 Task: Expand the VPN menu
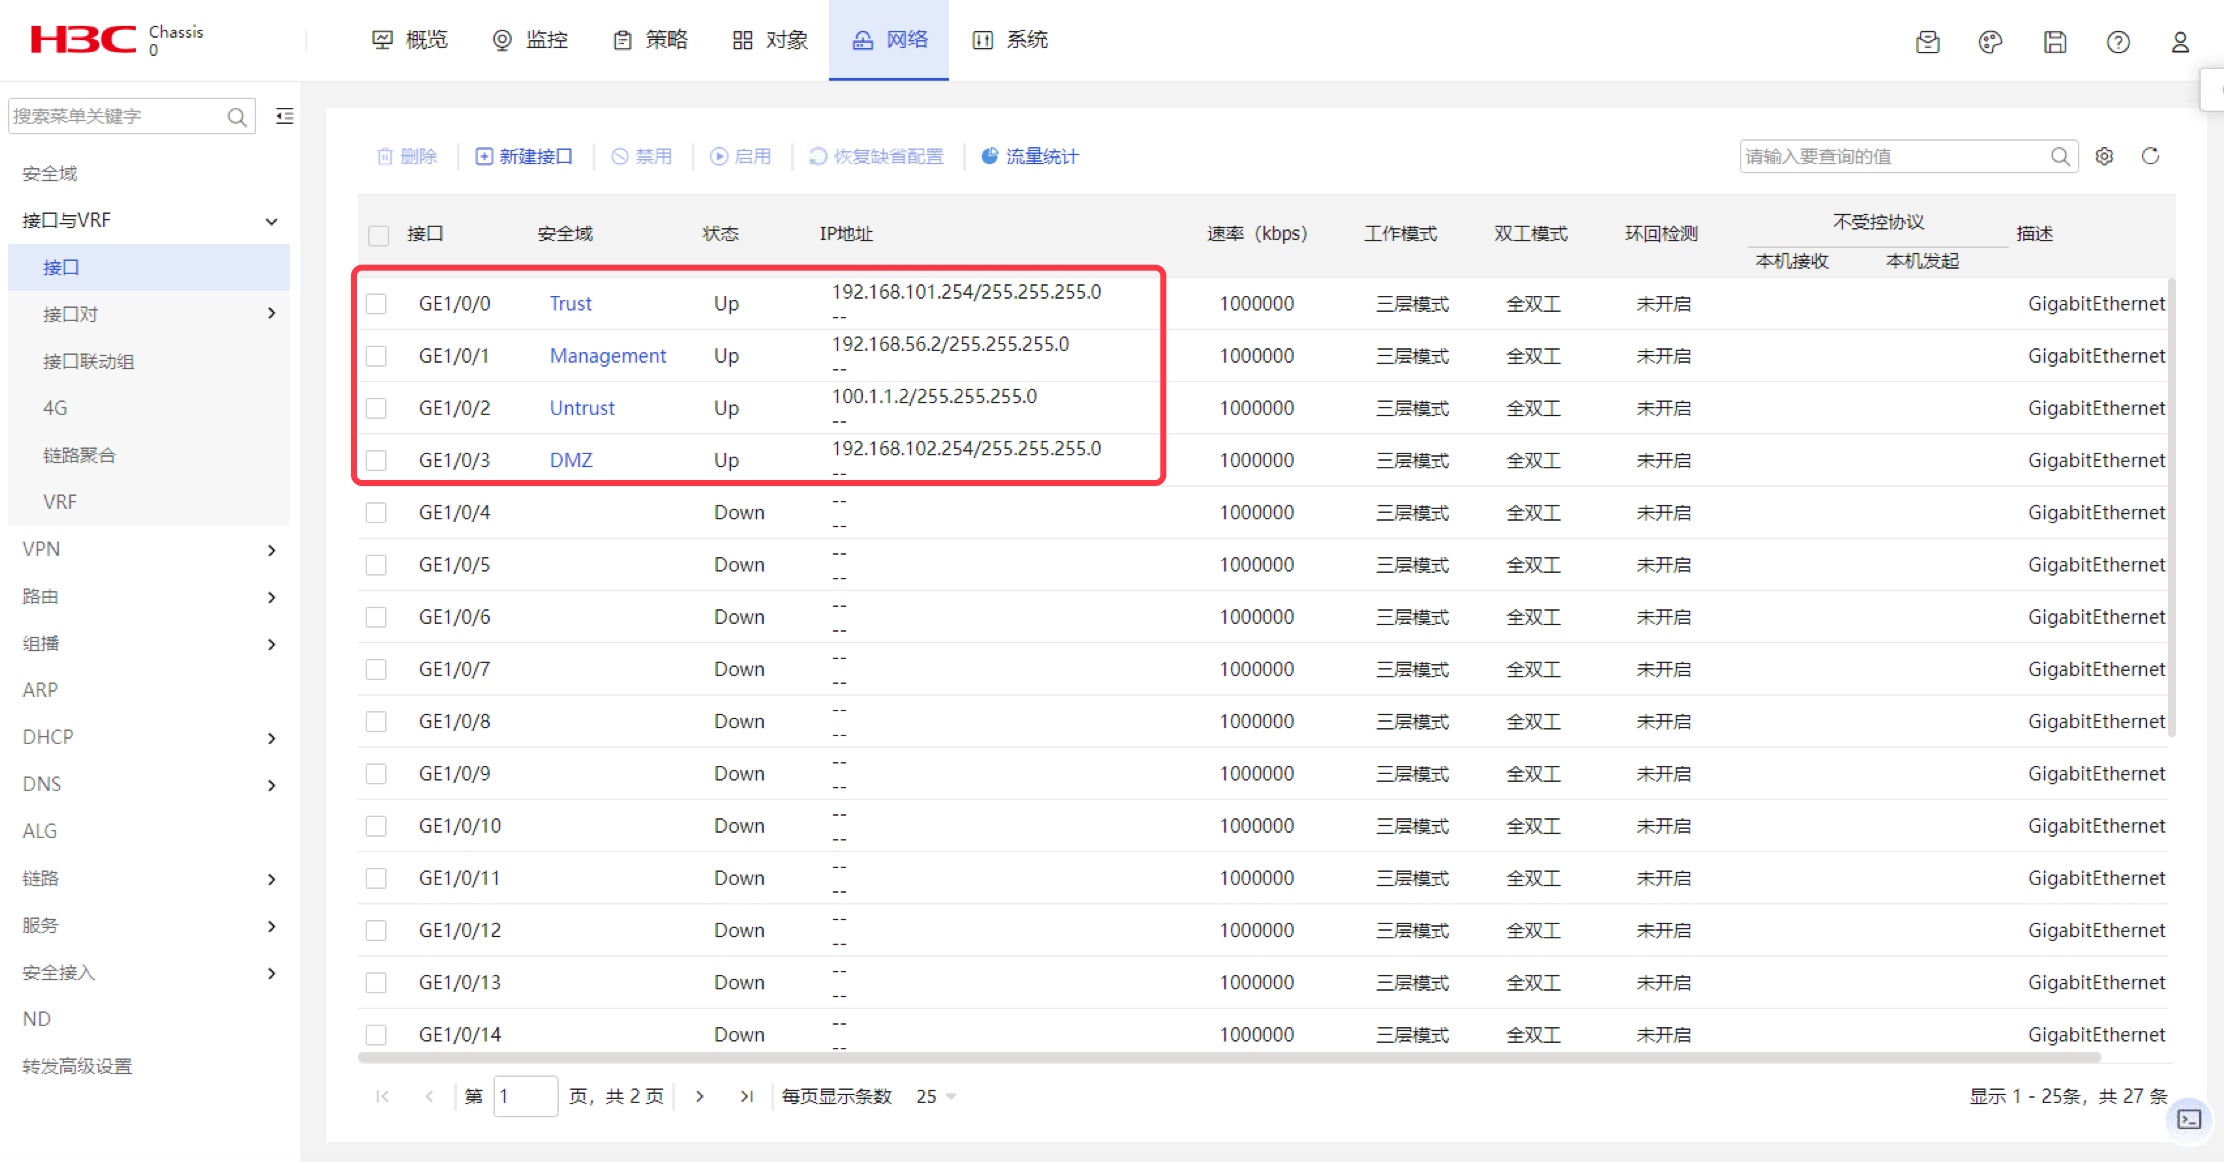coord(271,550)
